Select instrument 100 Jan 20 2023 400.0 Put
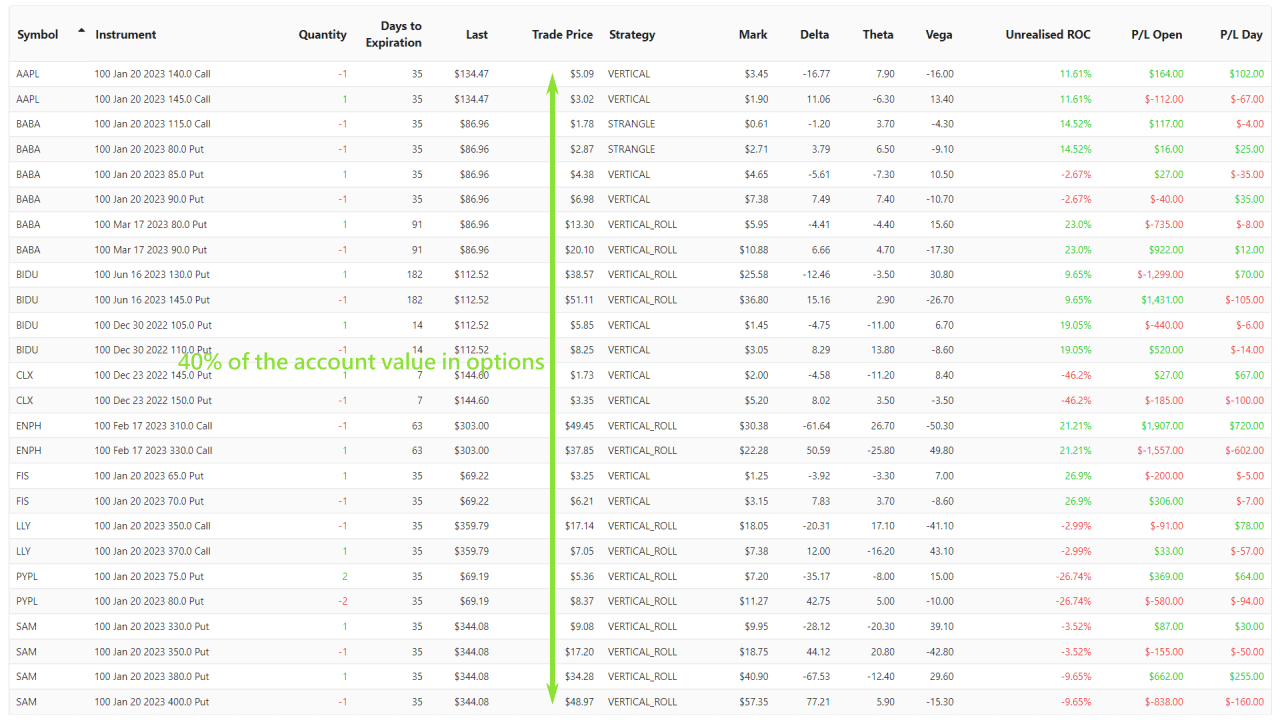Image resolution: width=1280 pixels, height=720 pixels. 152,702
